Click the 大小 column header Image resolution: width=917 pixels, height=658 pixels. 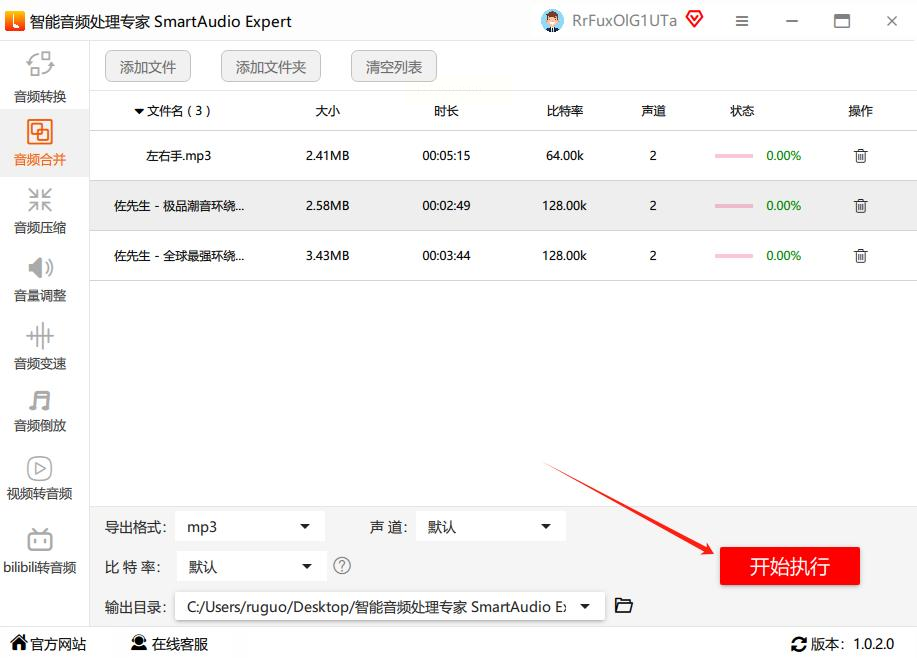coord(328,111)
